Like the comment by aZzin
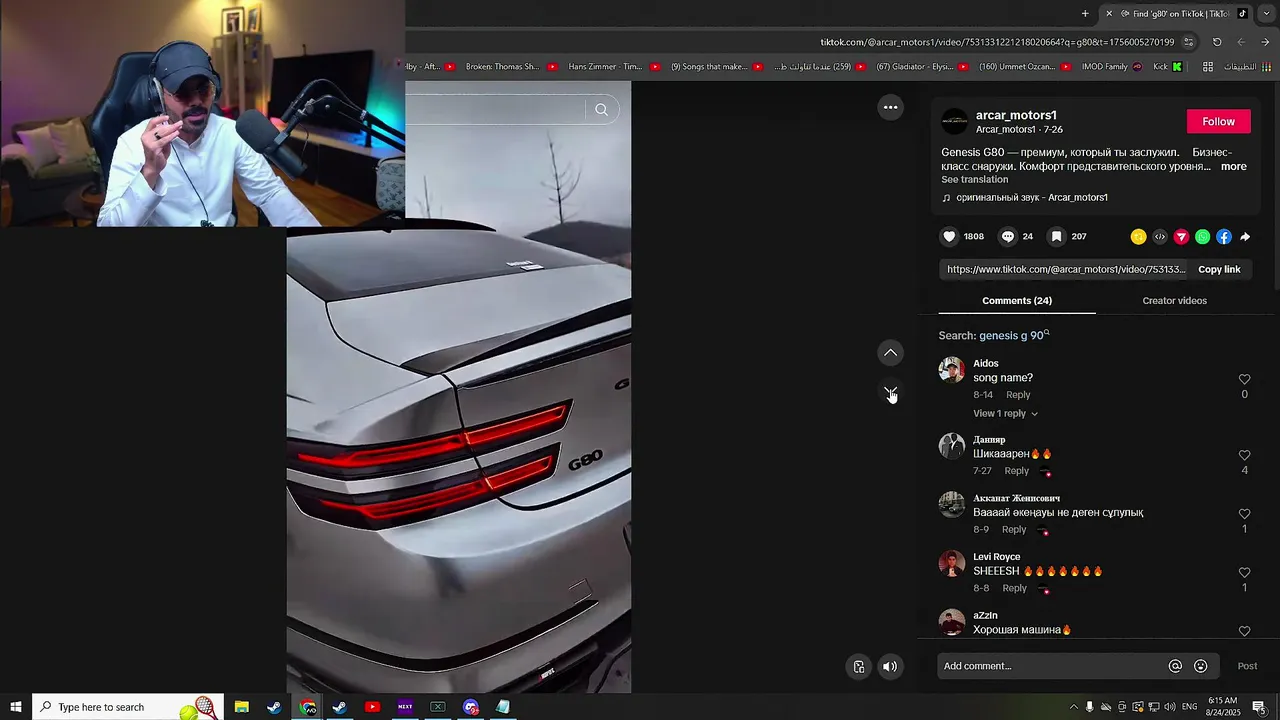 [x=1244, y=631]
